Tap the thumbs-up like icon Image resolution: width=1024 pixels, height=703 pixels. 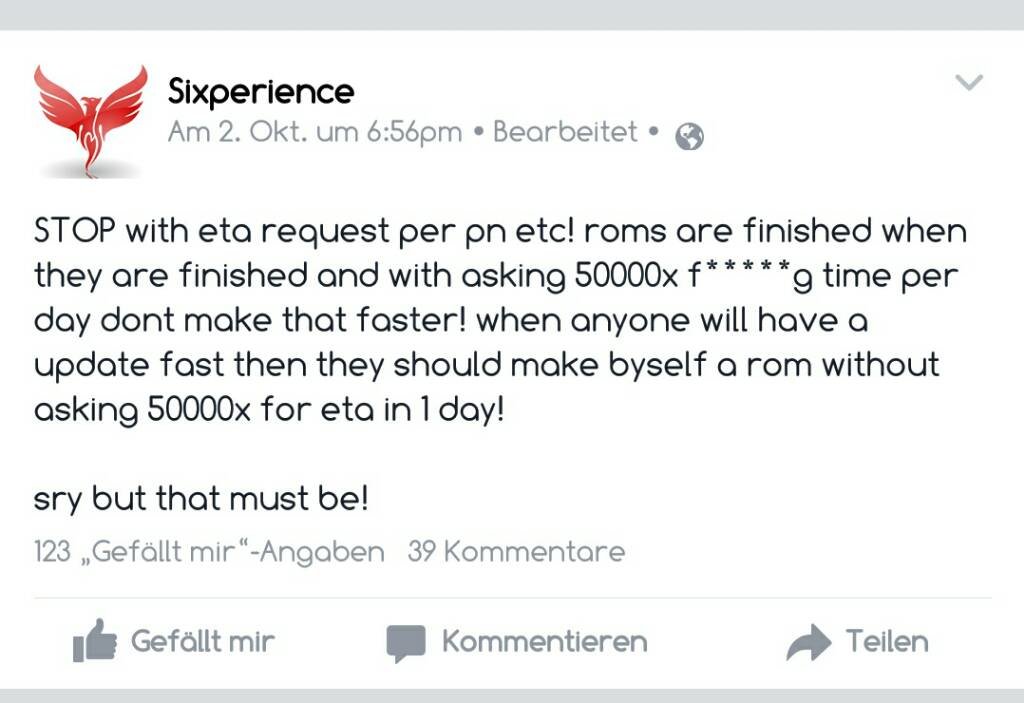tap(95, 640)
